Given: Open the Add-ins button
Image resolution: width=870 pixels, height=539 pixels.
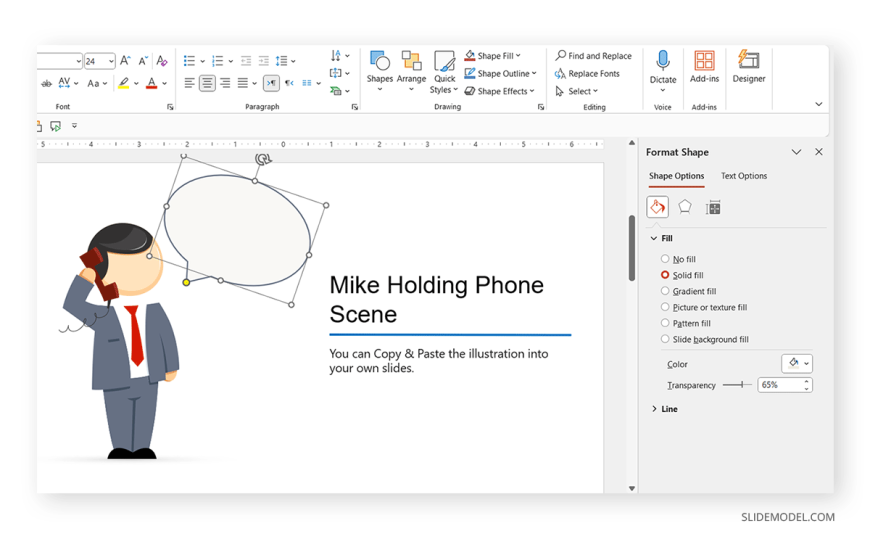Looking at the screenshot, I should [704, 67].
